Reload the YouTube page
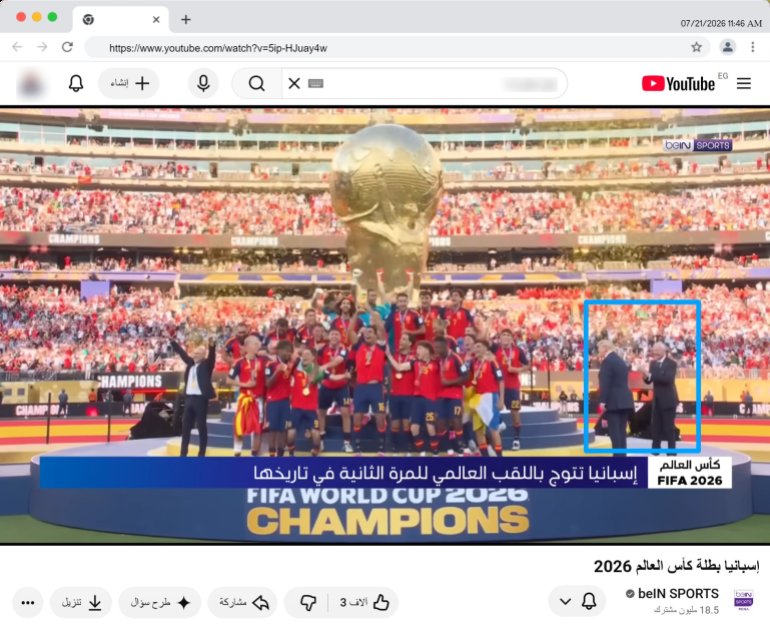770x626 pixels. coord(67,47)
